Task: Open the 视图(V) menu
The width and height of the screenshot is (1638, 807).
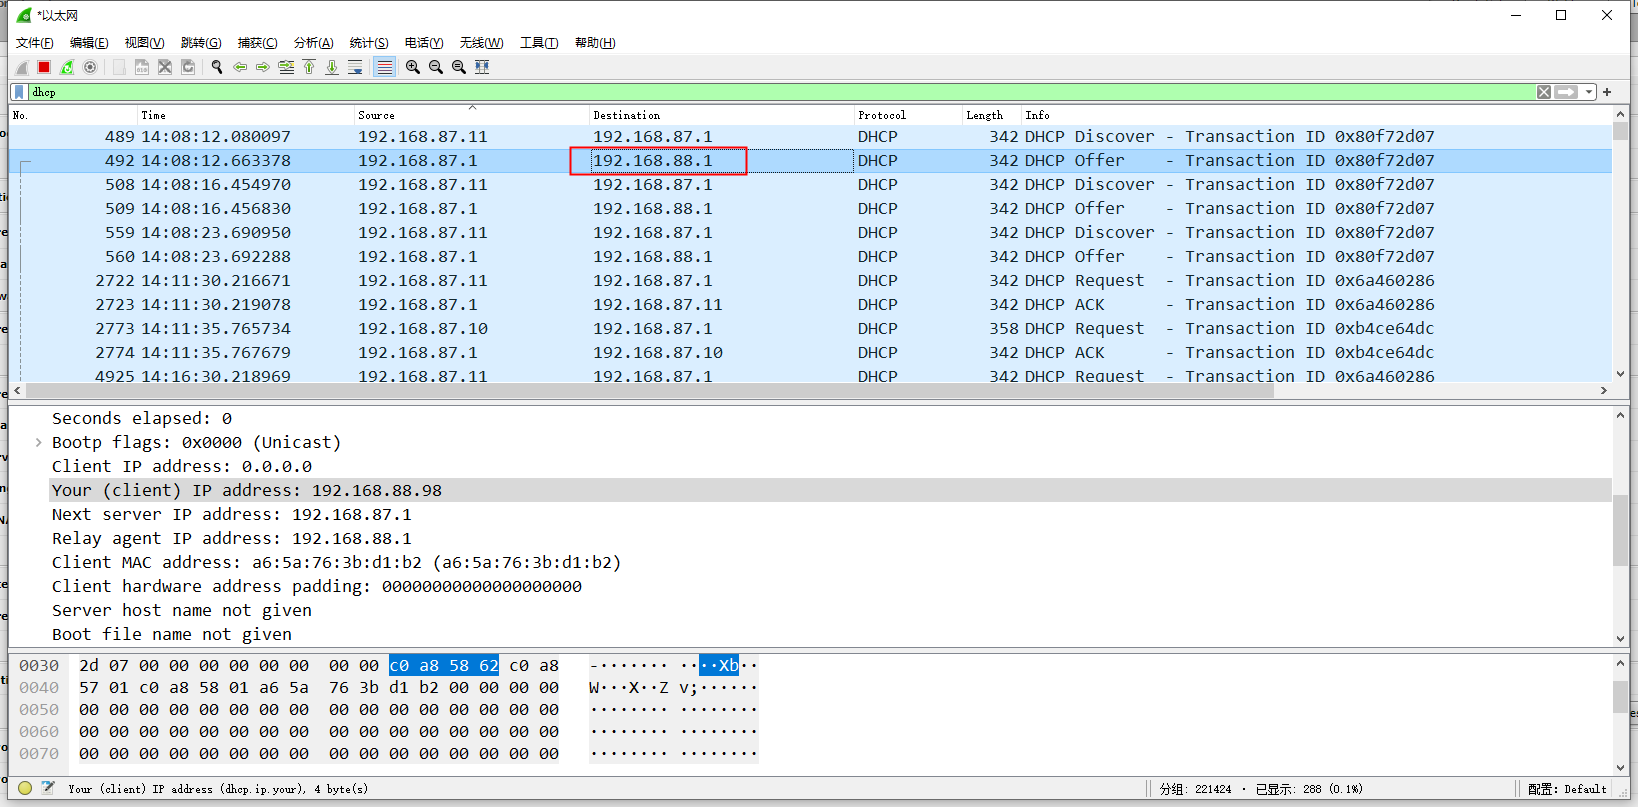Action: click(x=144, y=43)
